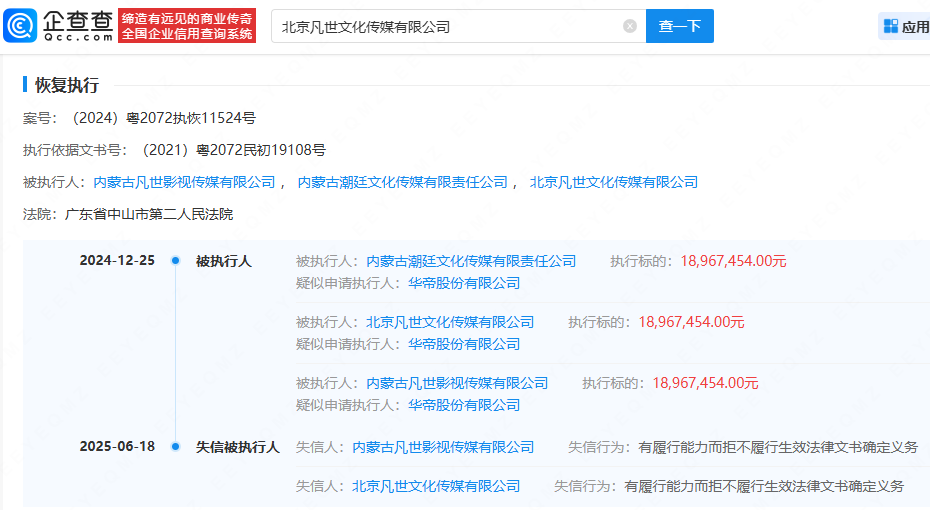Open 失信人 北京凡世文化传媒有限公司 link
This screenshot has width=930, height=510.
pyautogui.click(x=436, y=486)
